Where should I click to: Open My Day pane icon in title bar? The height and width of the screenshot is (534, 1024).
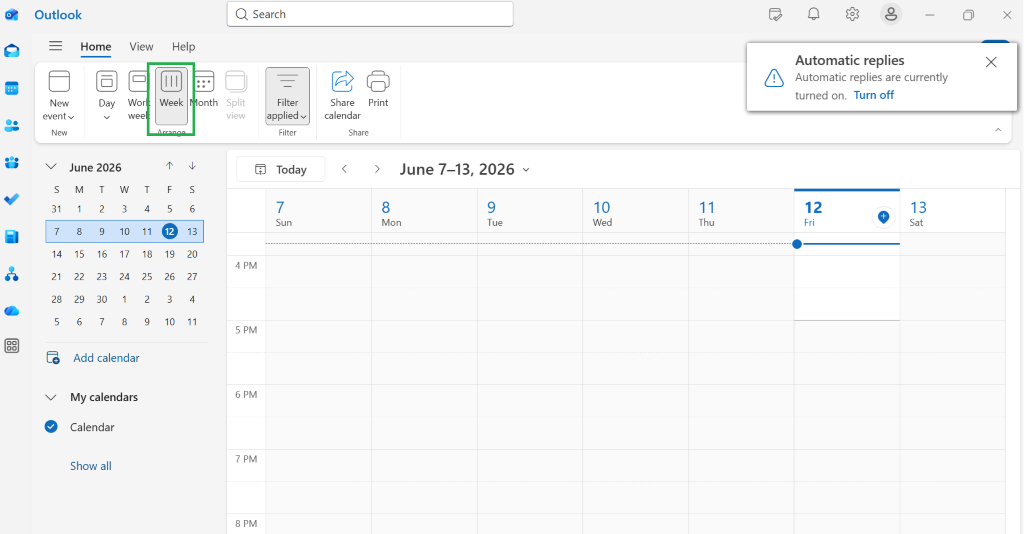click(775, 14)
